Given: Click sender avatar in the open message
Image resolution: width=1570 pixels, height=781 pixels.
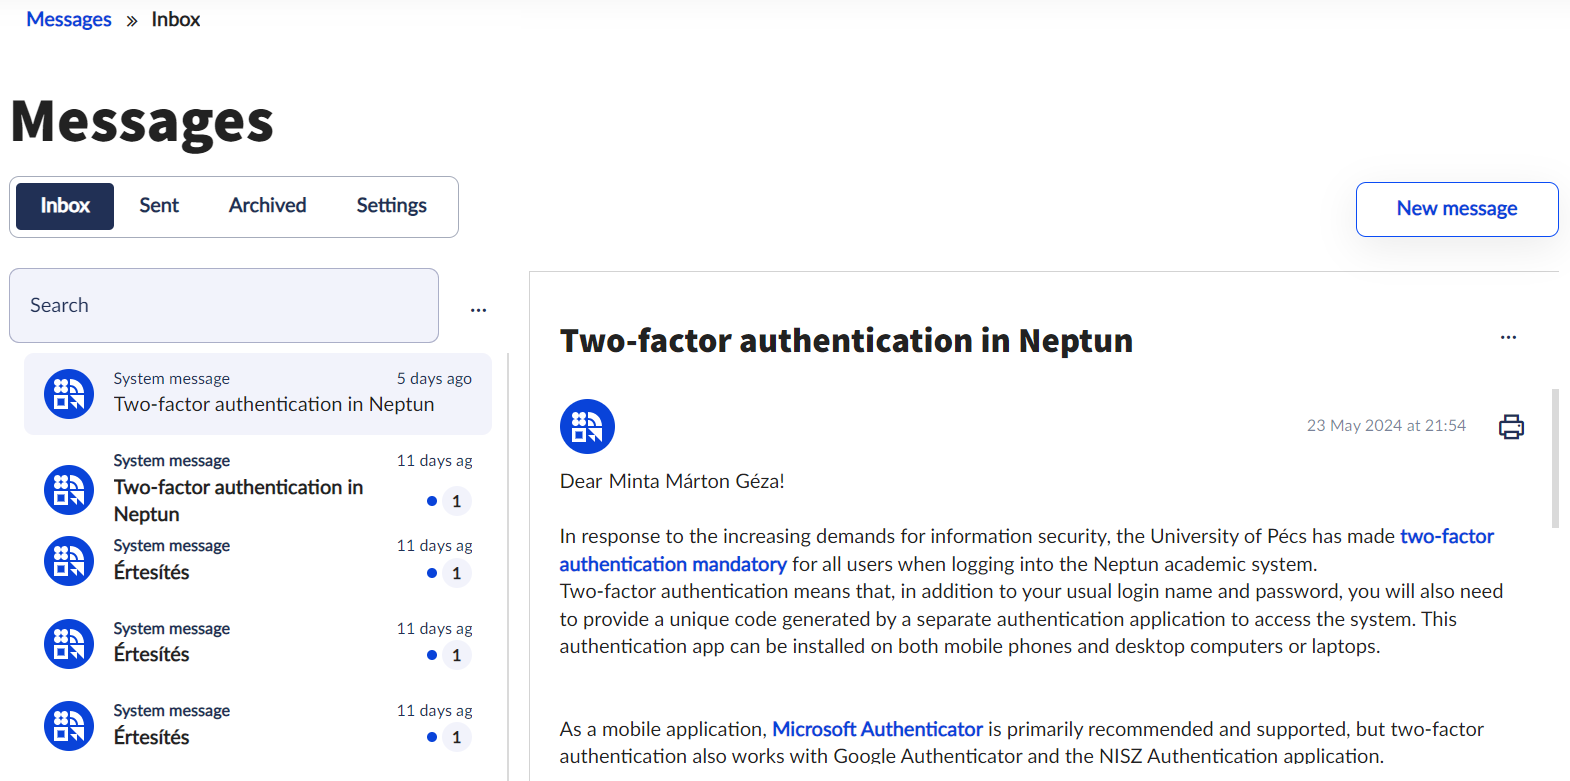Looking at the screenshot, I should [587, 427].
